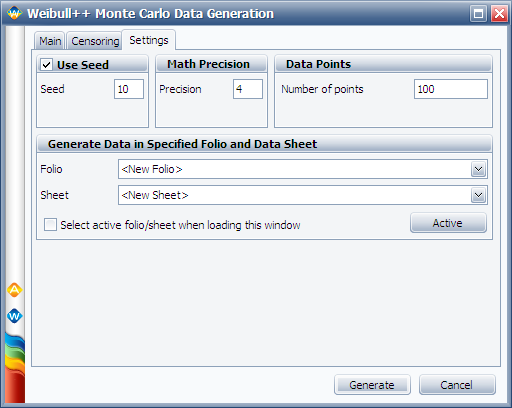Click the Cancel button
512x408 pixels.
(457, 385)
